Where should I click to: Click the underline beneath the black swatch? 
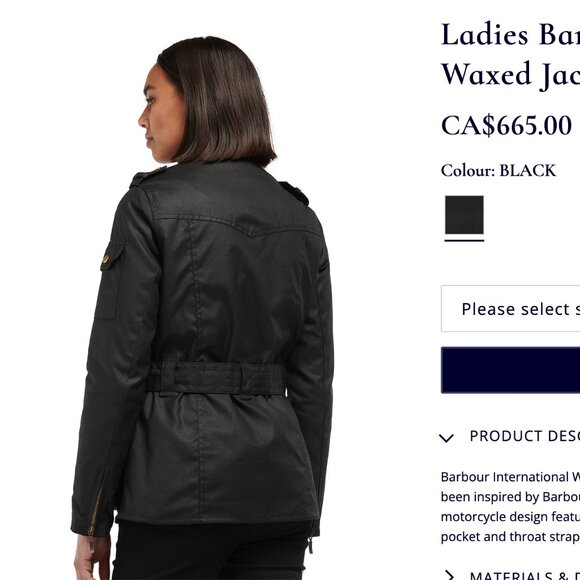point(464,240)
